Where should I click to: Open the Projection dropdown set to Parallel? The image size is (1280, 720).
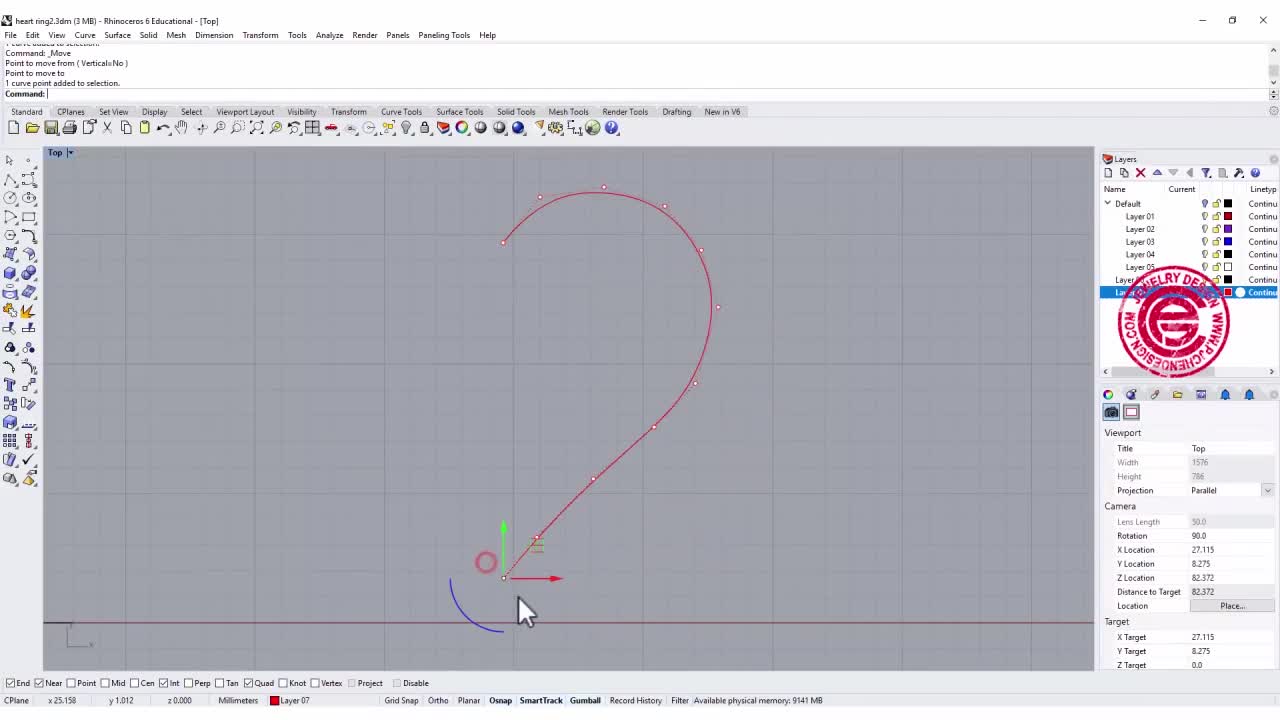[1267, 490]
